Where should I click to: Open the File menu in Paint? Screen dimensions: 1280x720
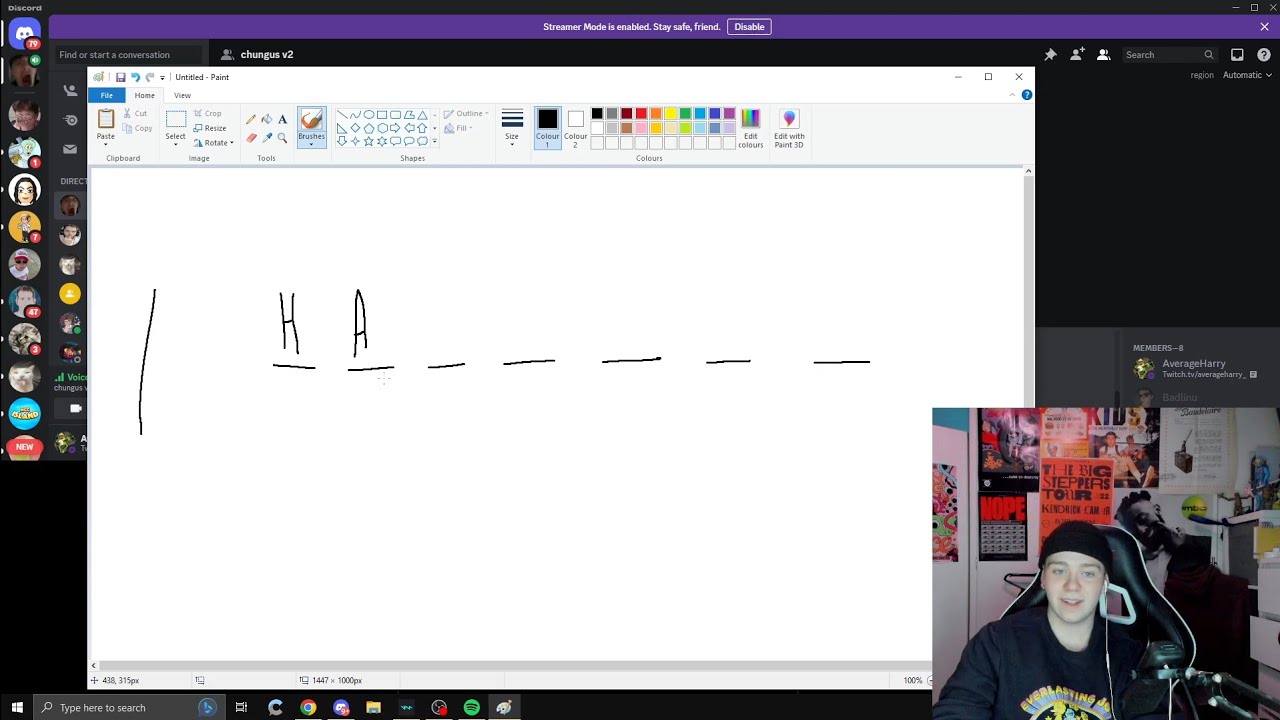coord(106,95)
